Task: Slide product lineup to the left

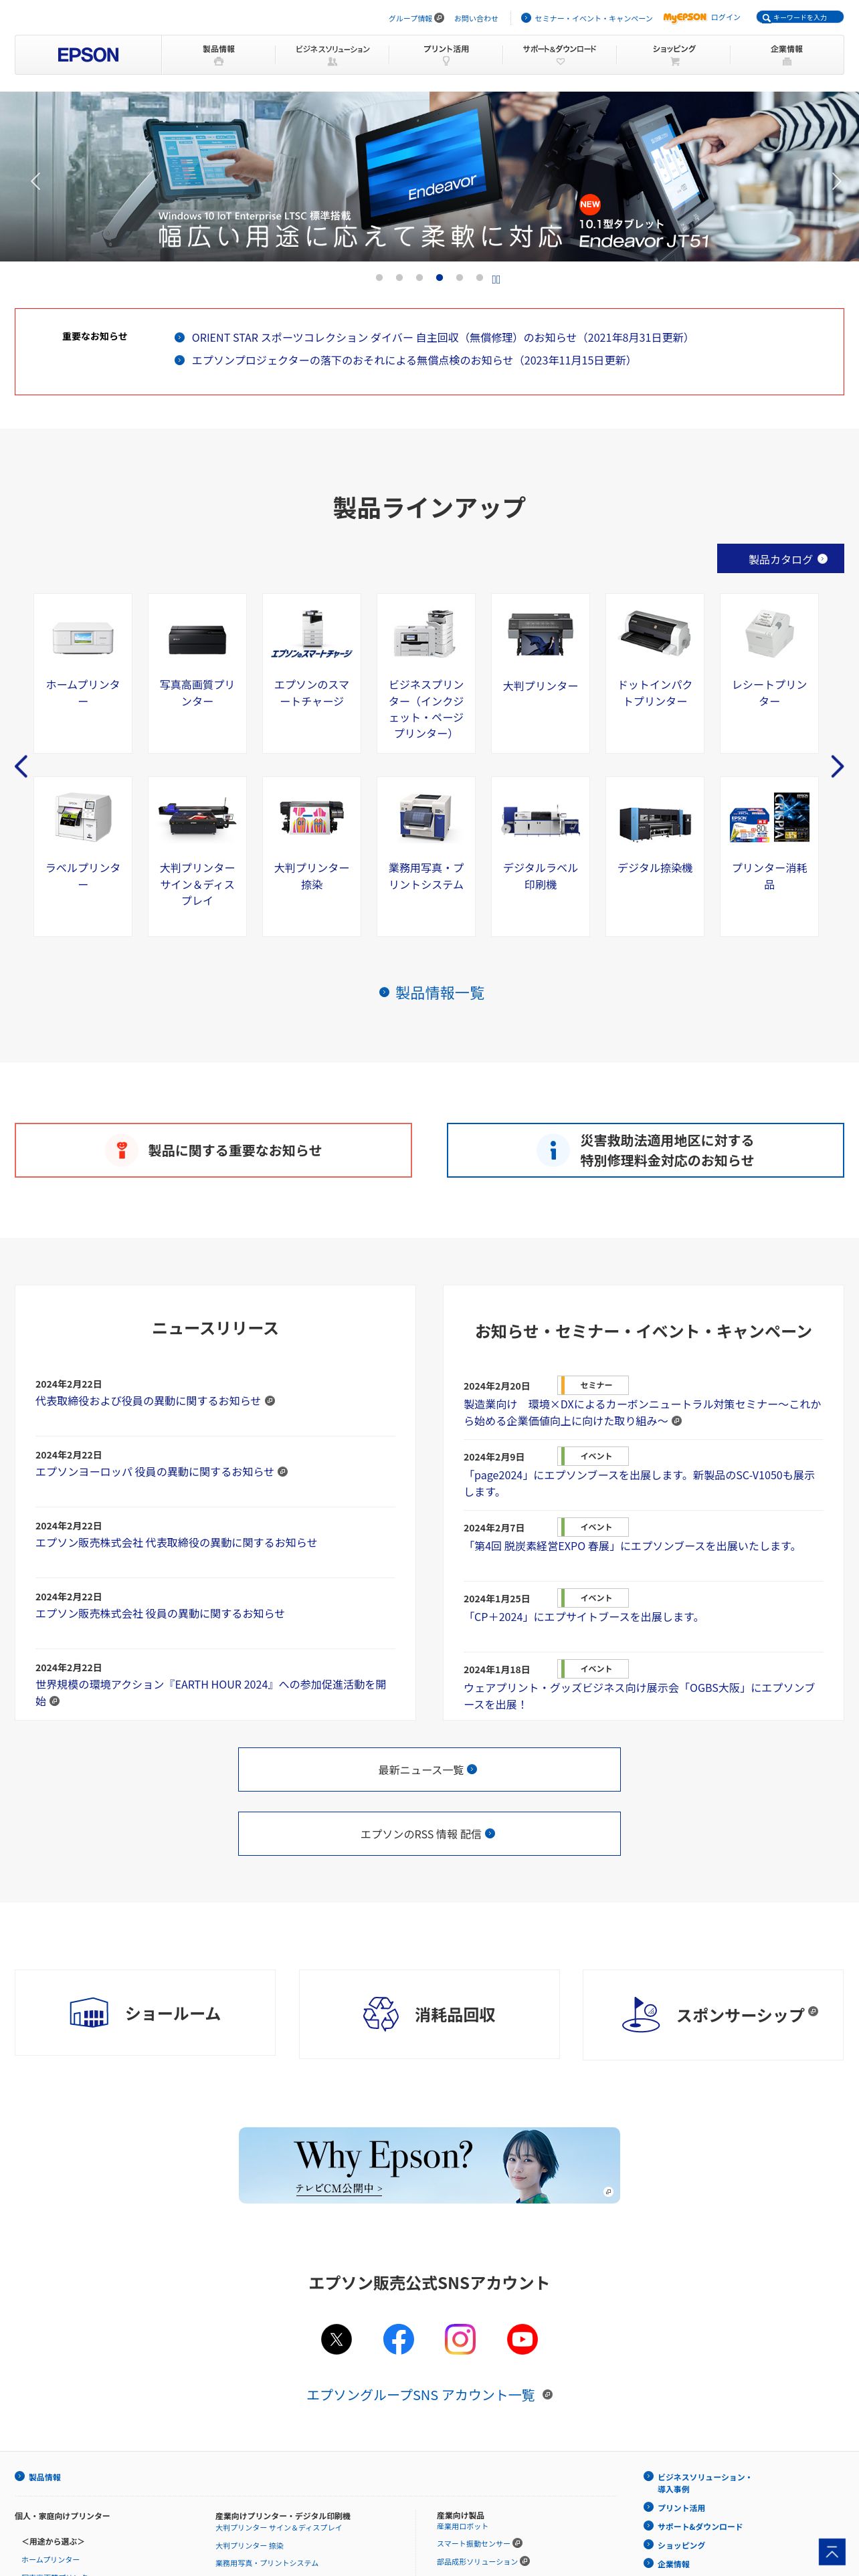Action: point(21,766)
